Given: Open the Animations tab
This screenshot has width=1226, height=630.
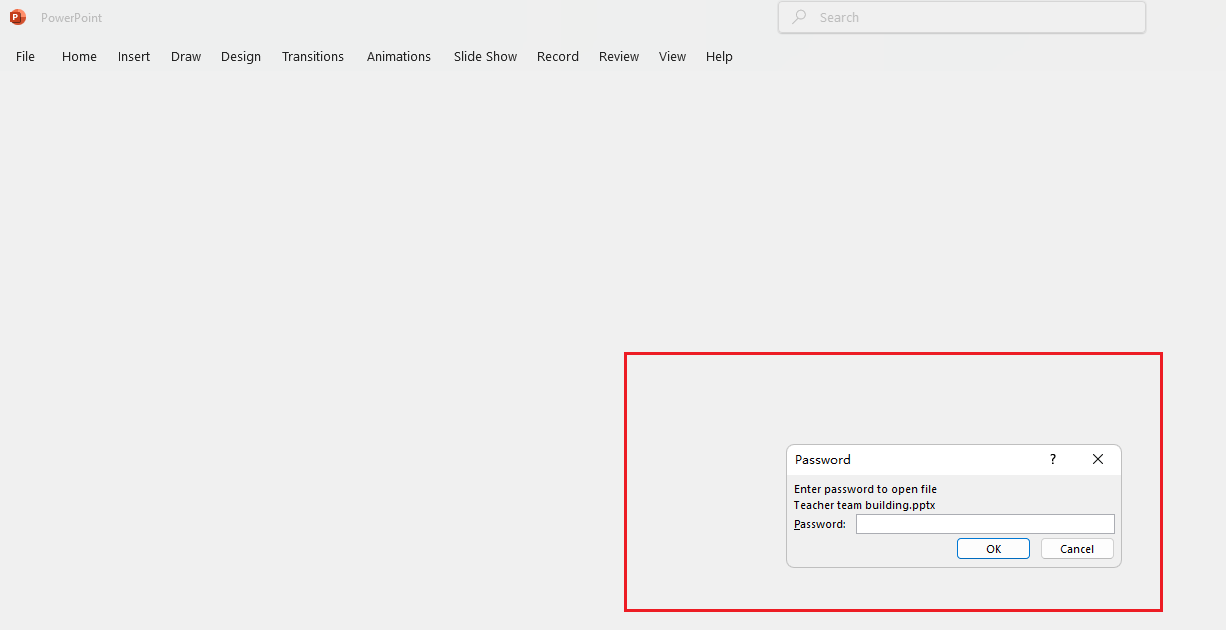Looking at the screenshot, I should [x=399, y=57].
